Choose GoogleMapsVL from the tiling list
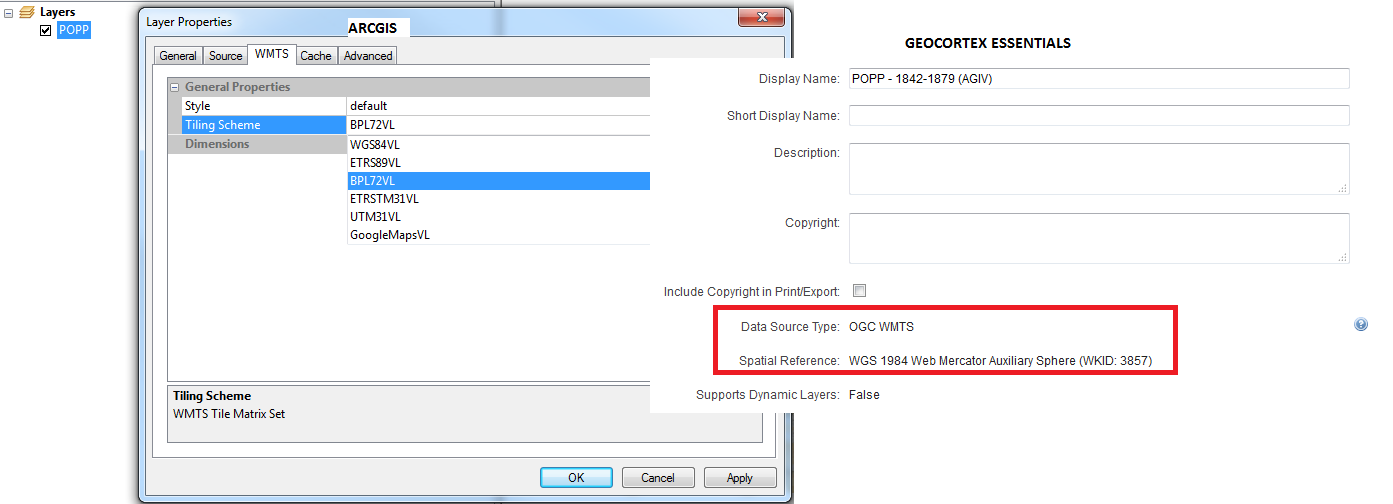Image resolution: width=1393 pixels, height=504 pixels. [x=498, y=235]
